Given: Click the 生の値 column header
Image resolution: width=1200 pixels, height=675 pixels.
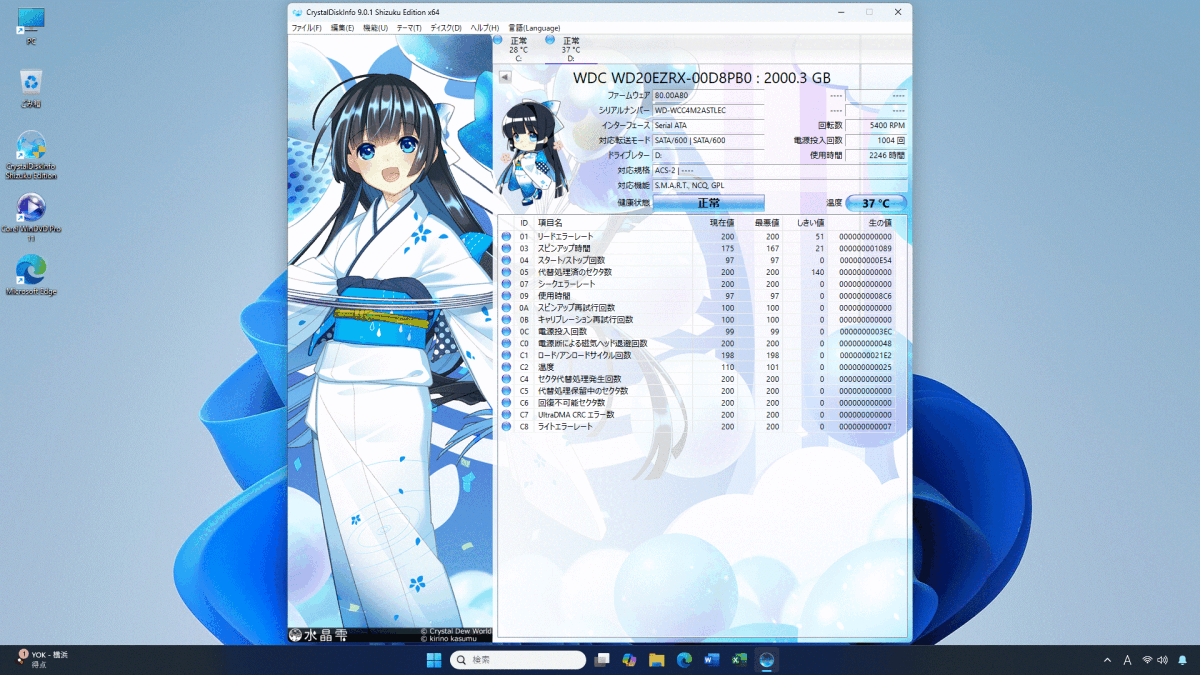Looking at the screenshot, I should point(879,223).
